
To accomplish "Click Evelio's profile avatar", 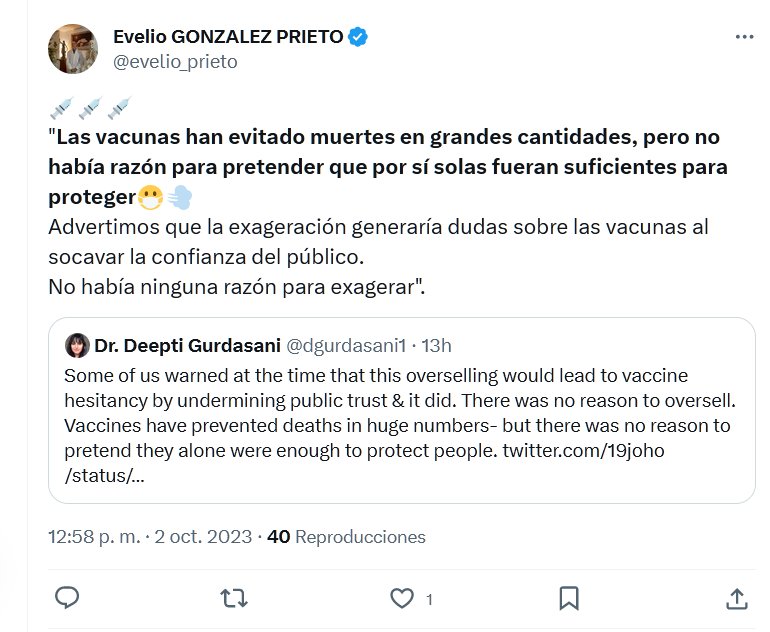I will [x=73, y=49].
